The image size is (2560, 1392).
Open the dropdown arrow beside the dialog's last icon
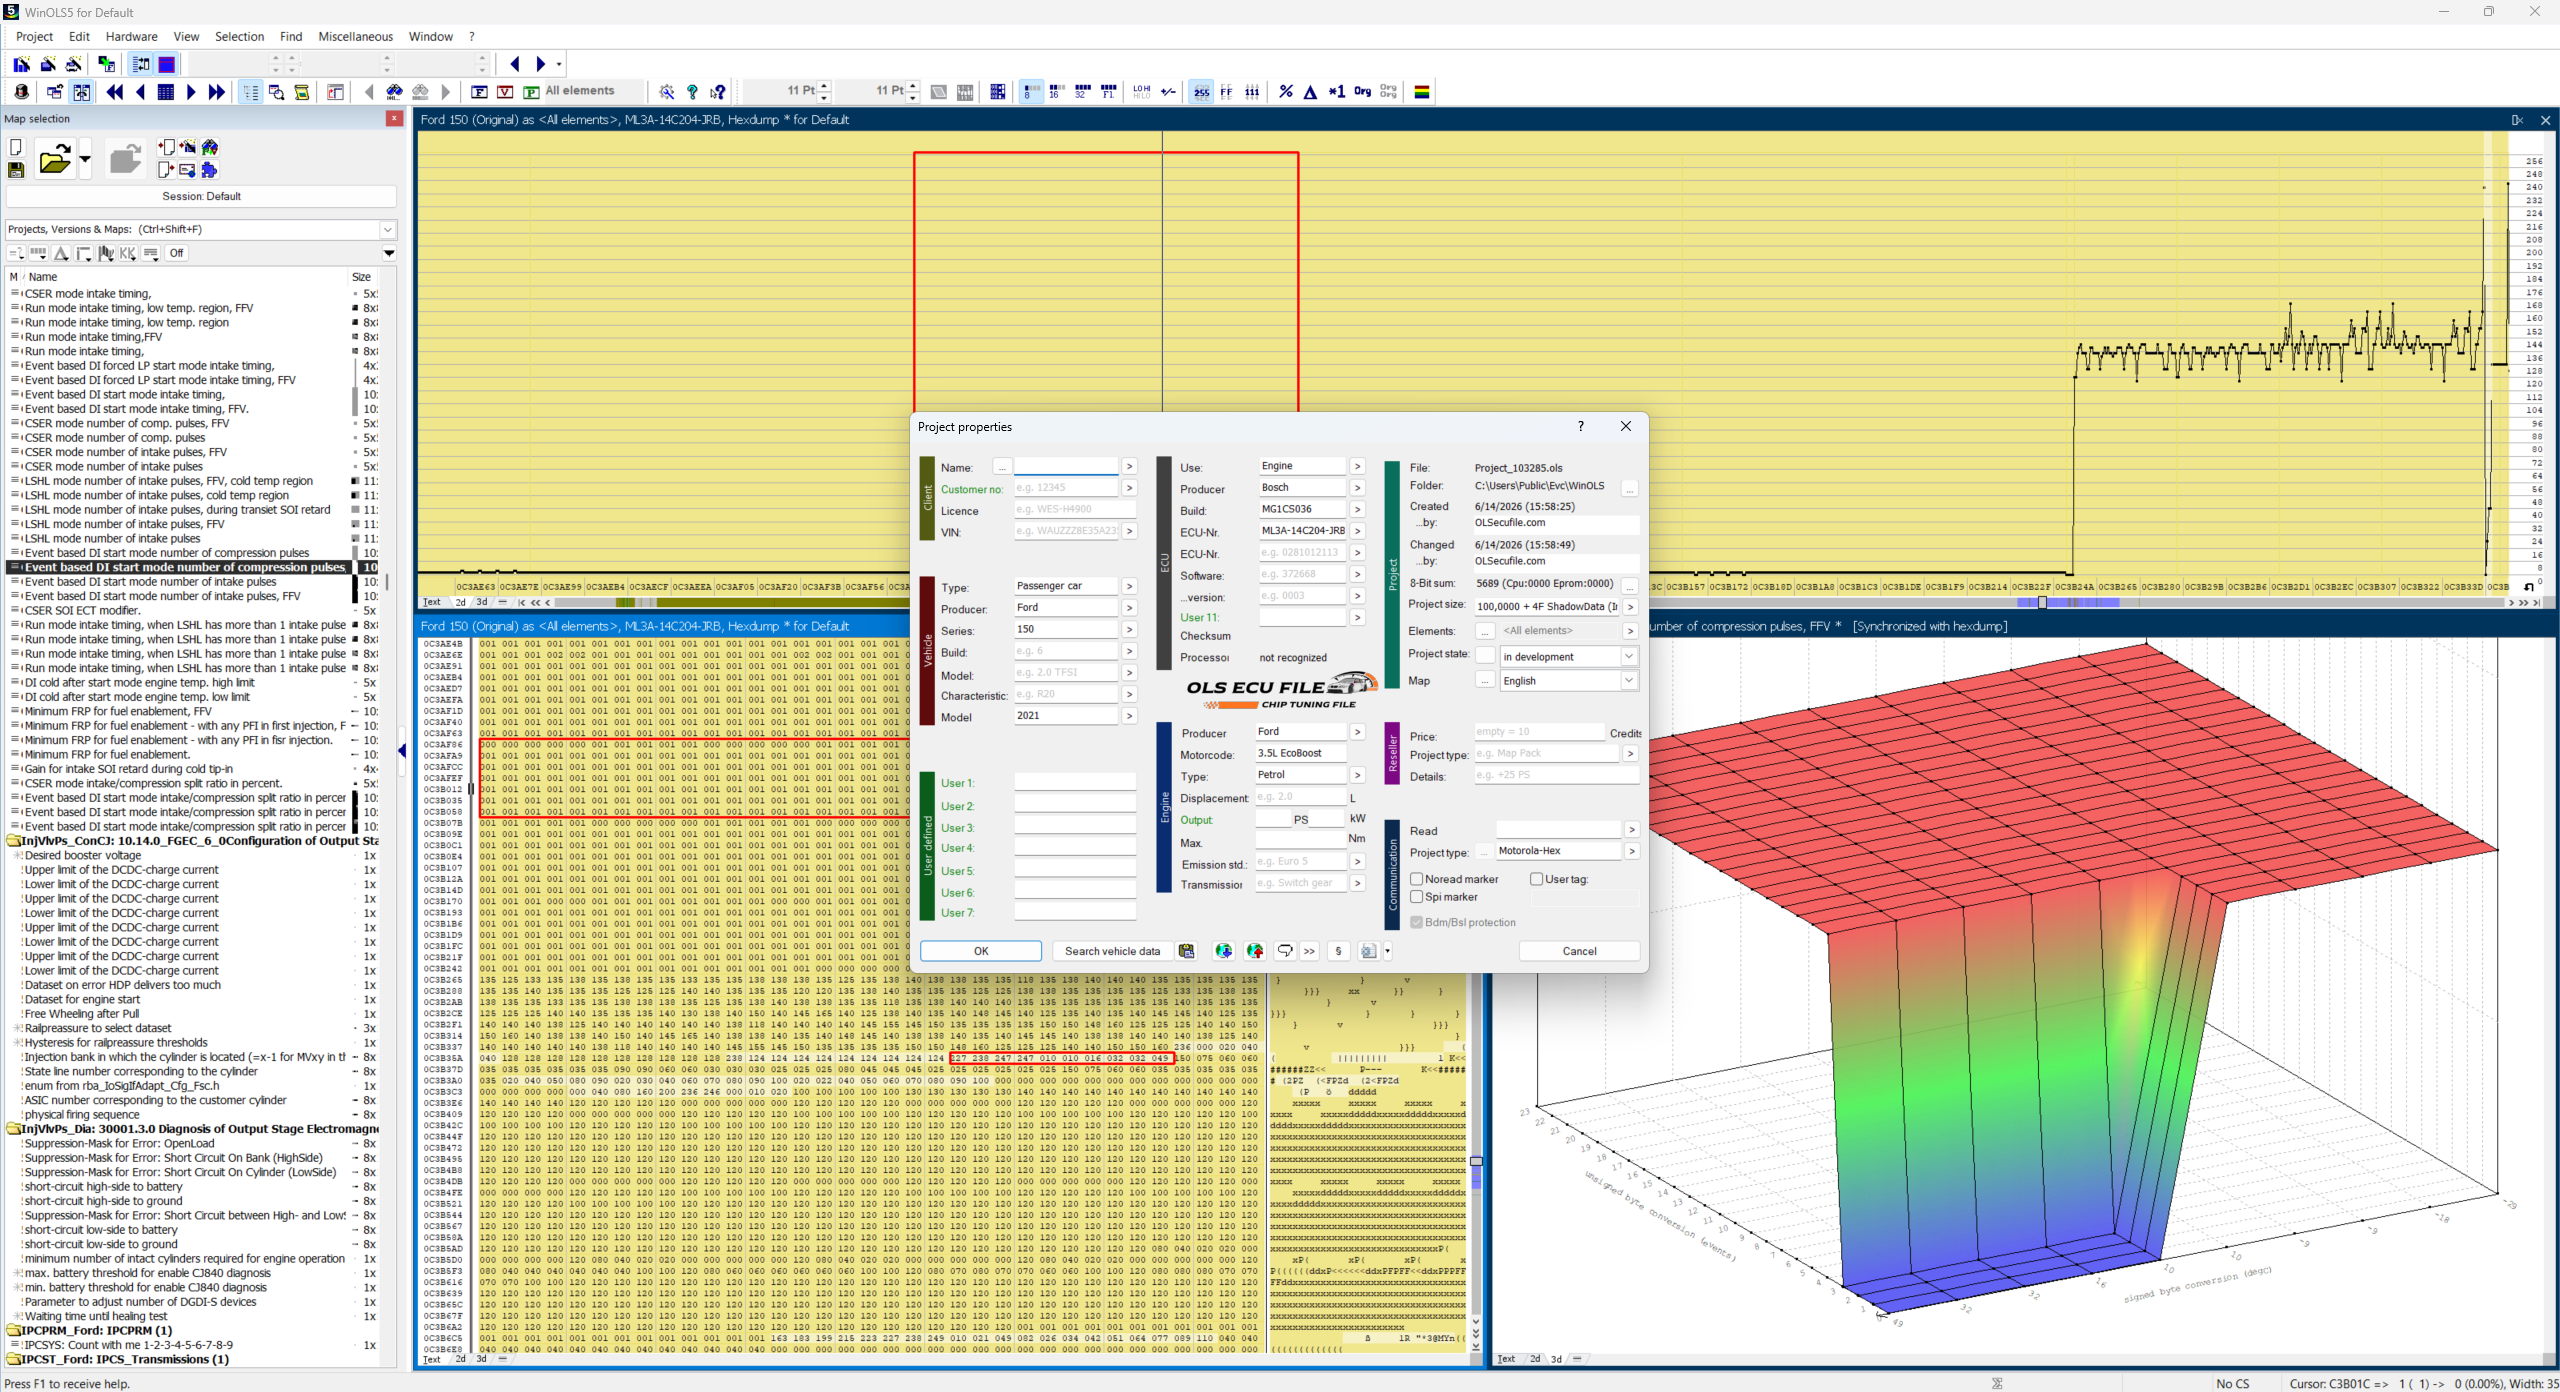pos(1387,951)
